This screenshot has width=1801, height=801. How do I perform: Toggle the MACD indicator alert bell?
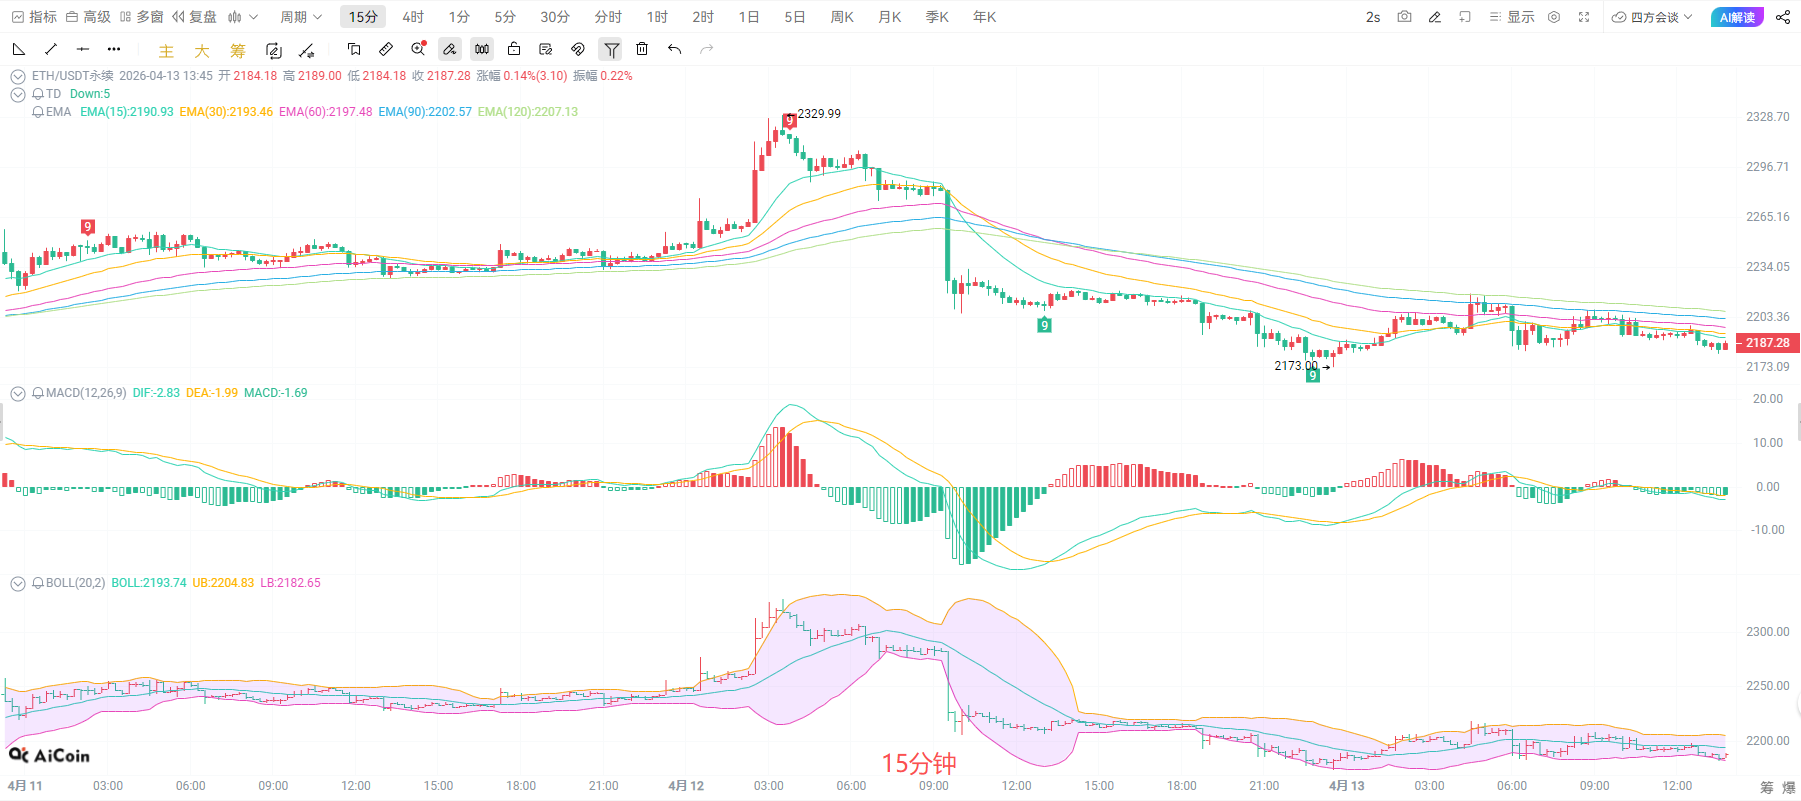click(38, 393)
